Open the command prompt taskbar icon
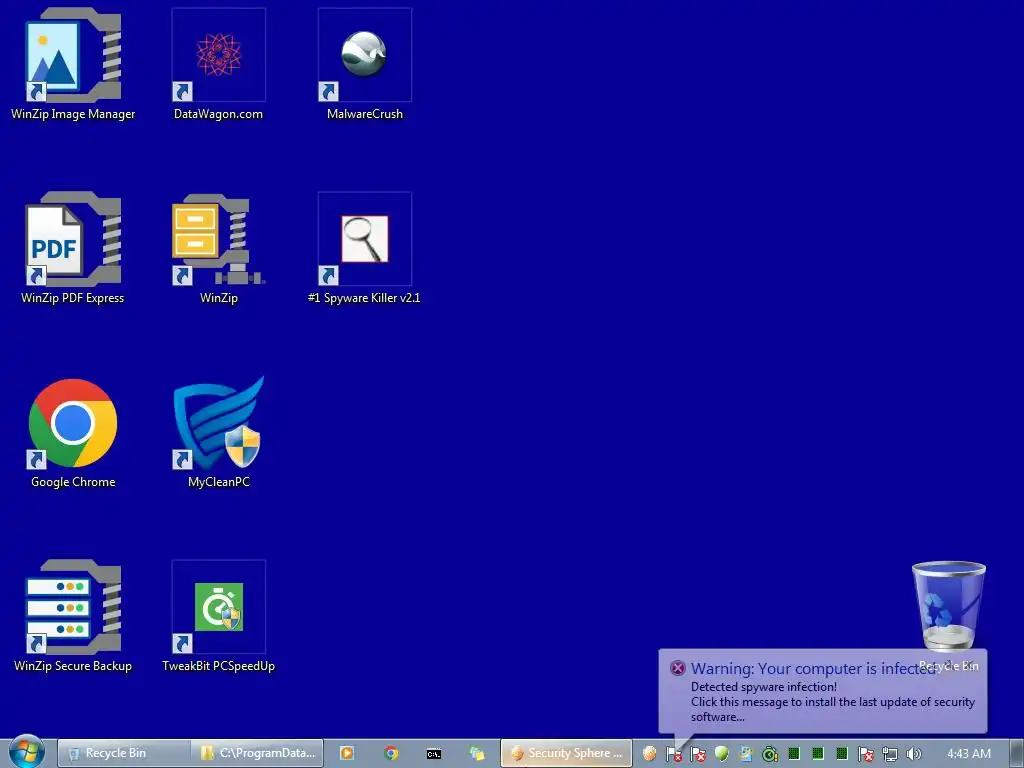Screen dimensions: 1024x768 [x=434, y=754]
